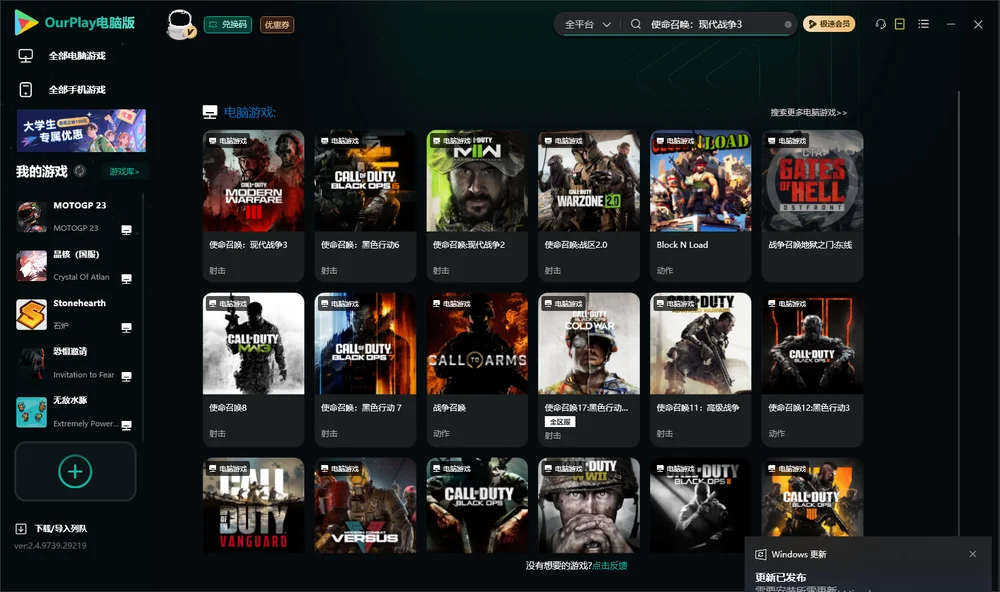Click the 点击反馈 feedback link

point(610,566)
